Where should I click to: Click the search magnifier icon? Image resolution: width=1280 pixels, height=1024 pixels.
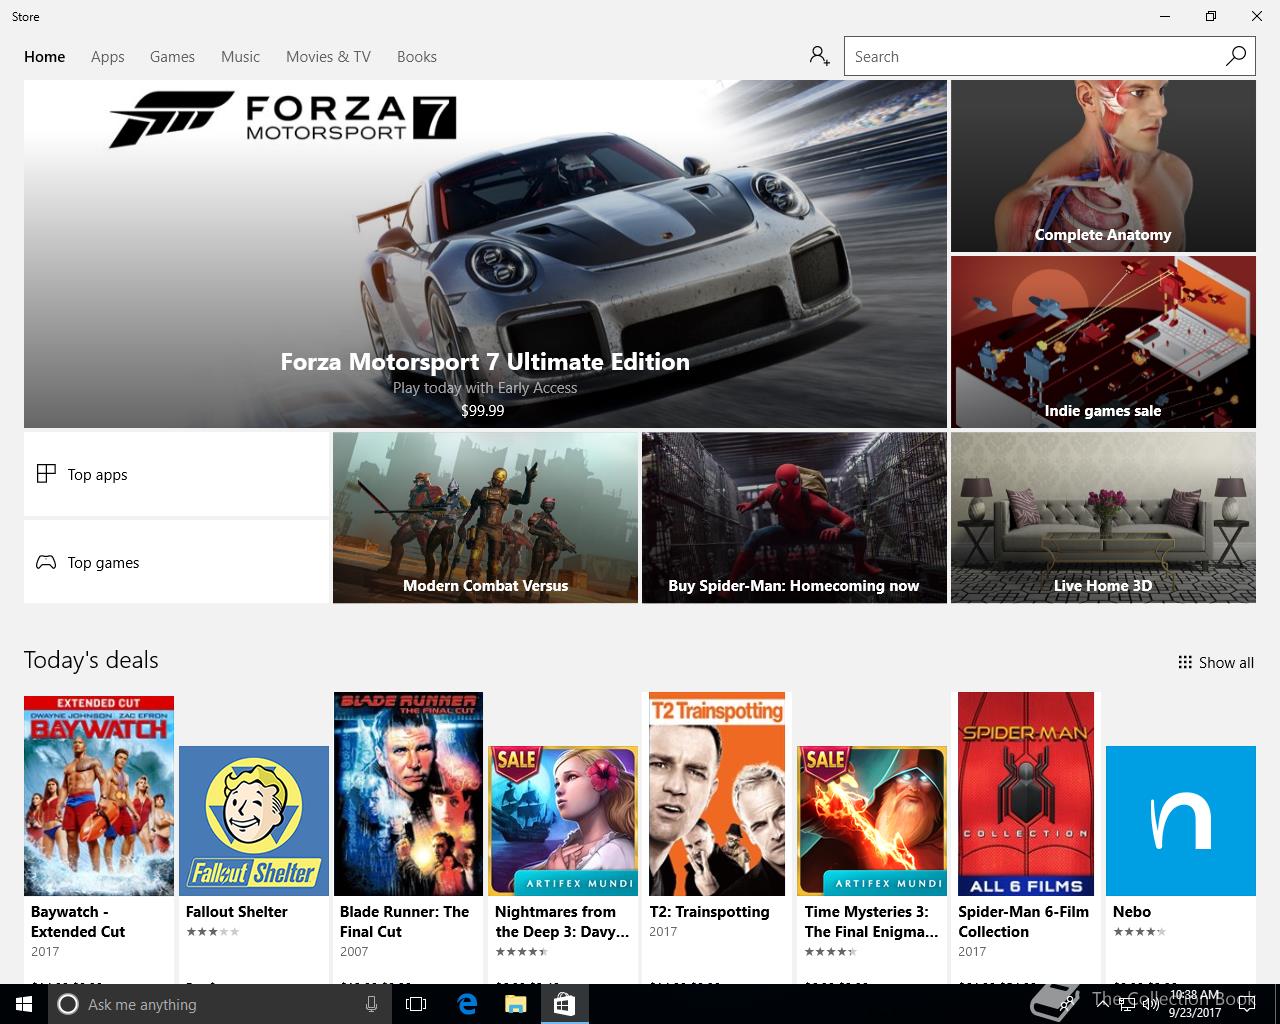1236,56
